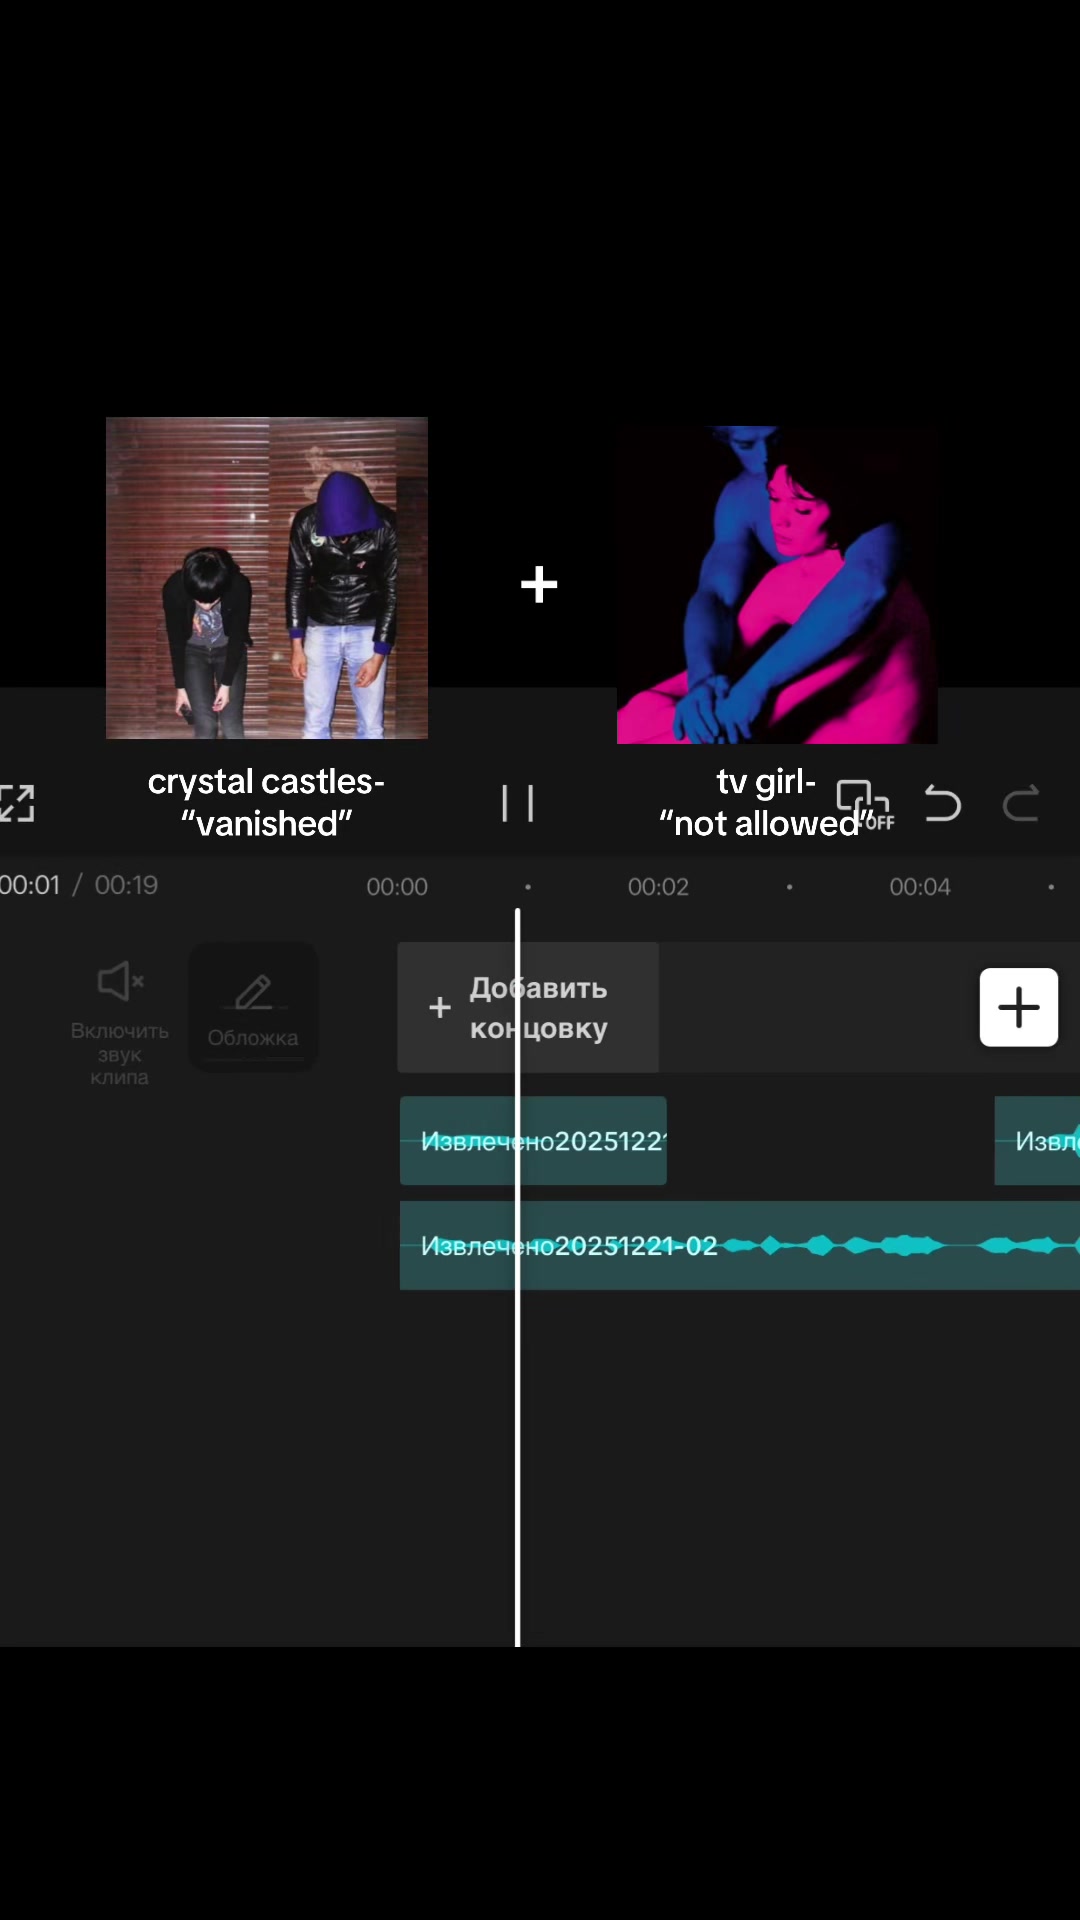
Task: Tap the plus sign between album covers
Action: click(x=539, y=584)
